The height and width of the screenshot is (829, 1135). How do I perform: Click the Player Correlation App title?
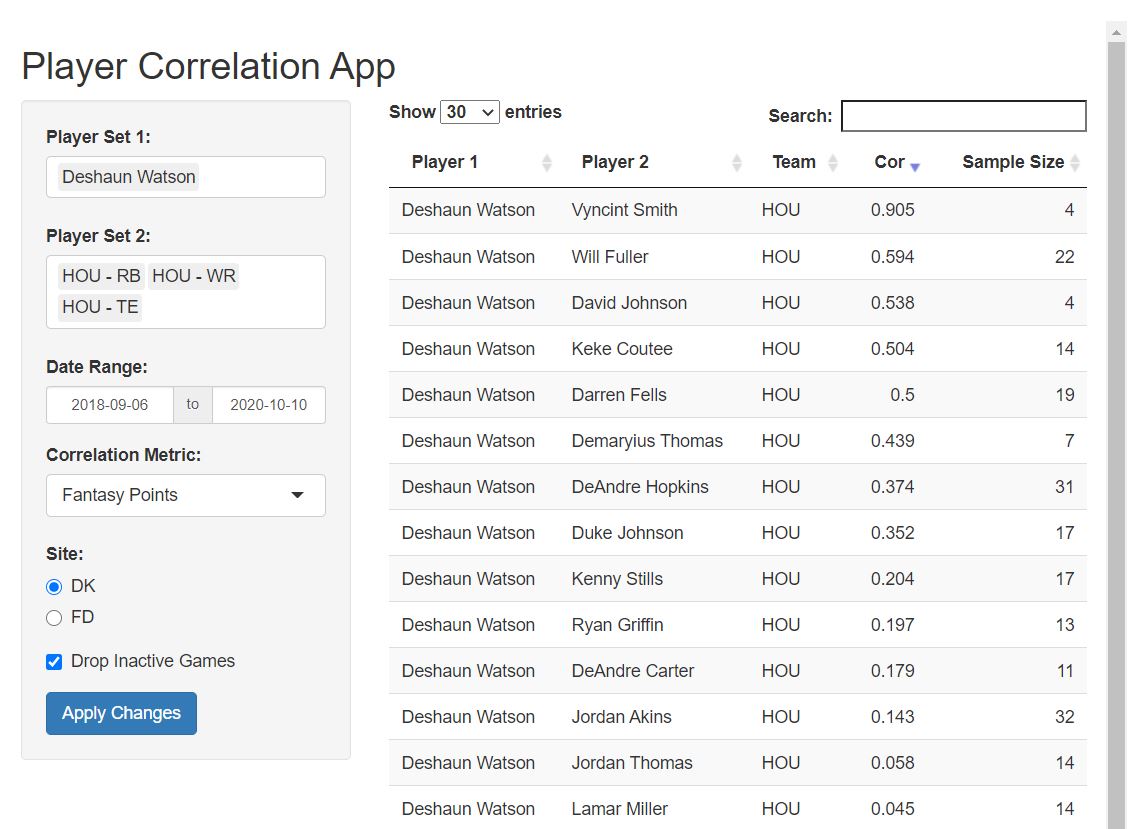tap(208, 67)
